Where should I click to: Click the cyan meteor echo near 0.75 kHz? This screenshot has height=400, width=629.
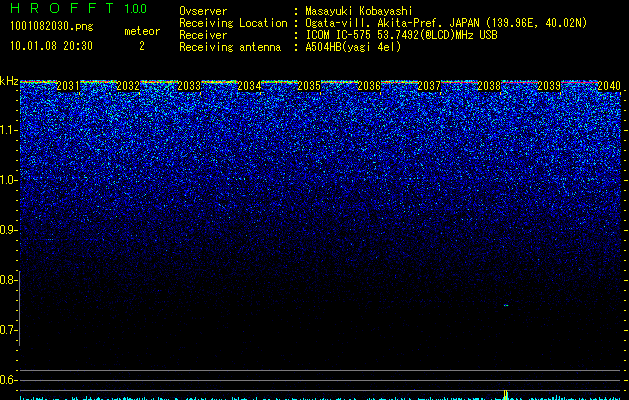pos(506,306)
